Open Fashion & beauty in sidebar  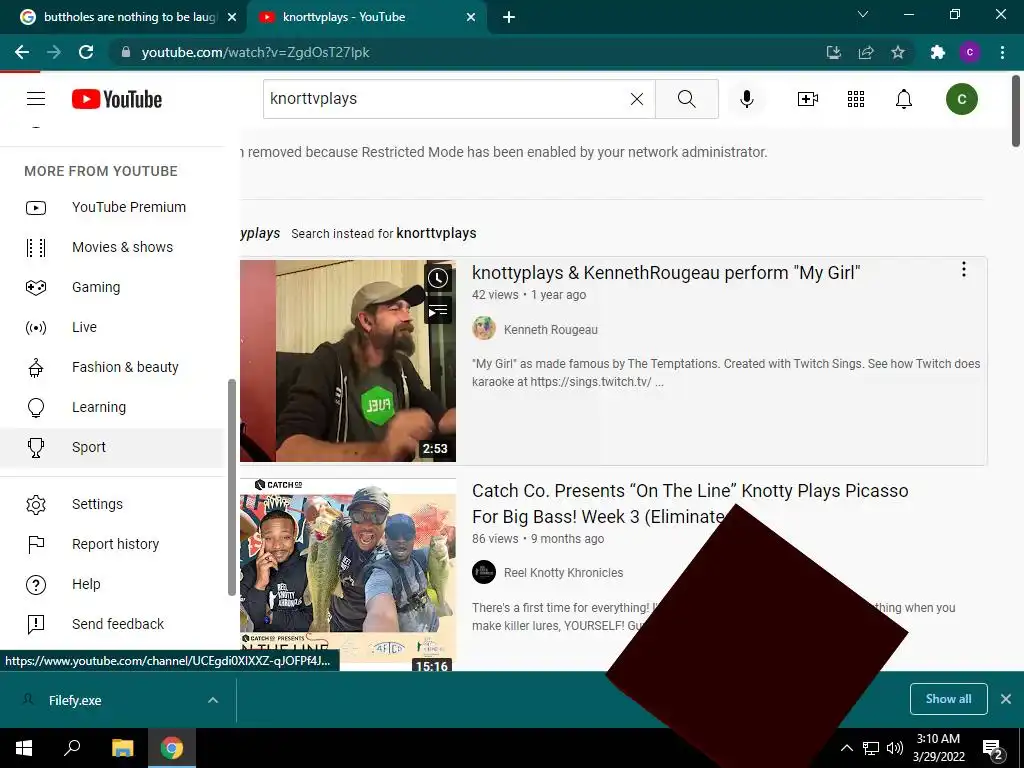click(111, 367)
